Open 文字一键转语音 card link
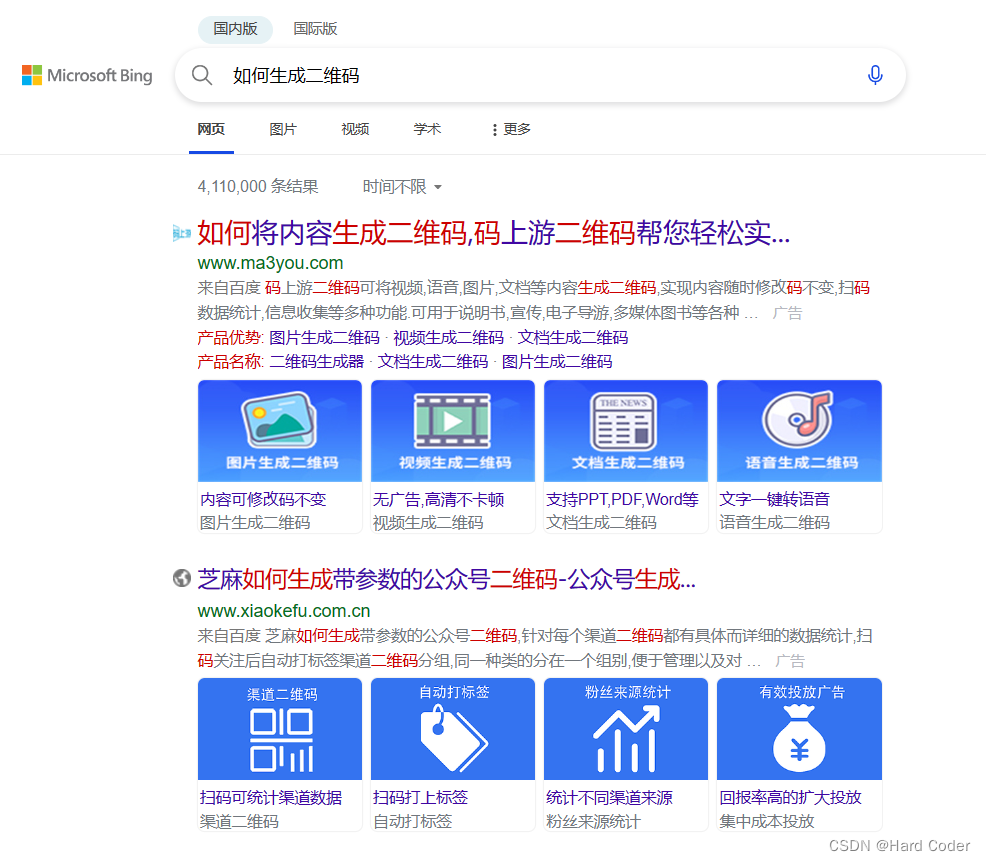The width and height of the screenshot is (986, 861). [775, 499]
